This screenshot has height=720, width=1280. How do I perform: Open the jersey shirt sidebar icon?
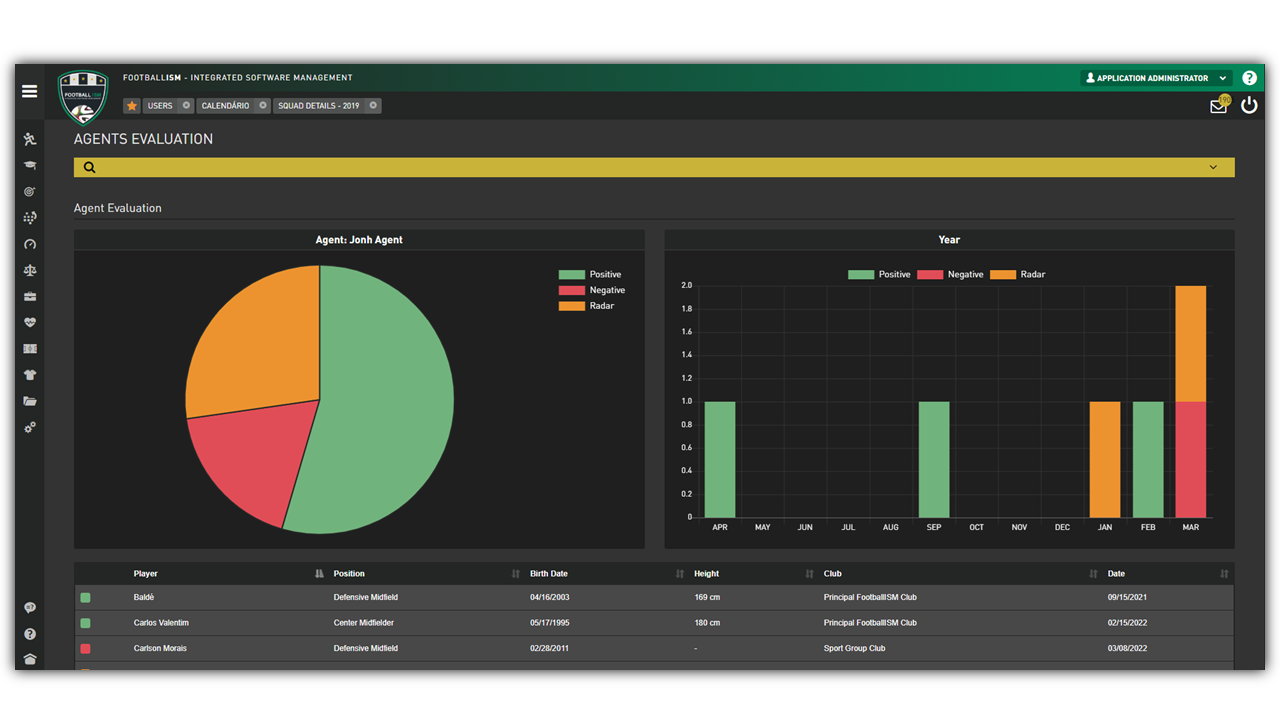(30, 375)
